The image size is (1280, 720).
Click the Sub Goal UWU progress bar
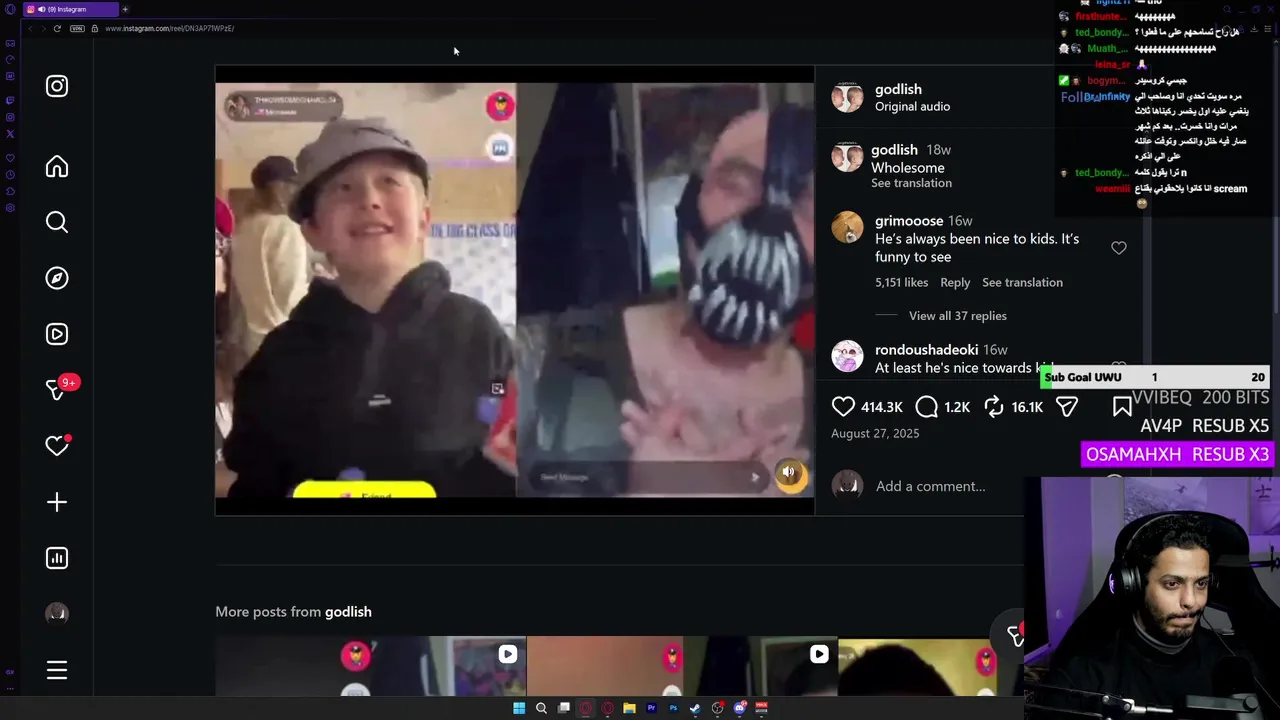[1155, 377]
